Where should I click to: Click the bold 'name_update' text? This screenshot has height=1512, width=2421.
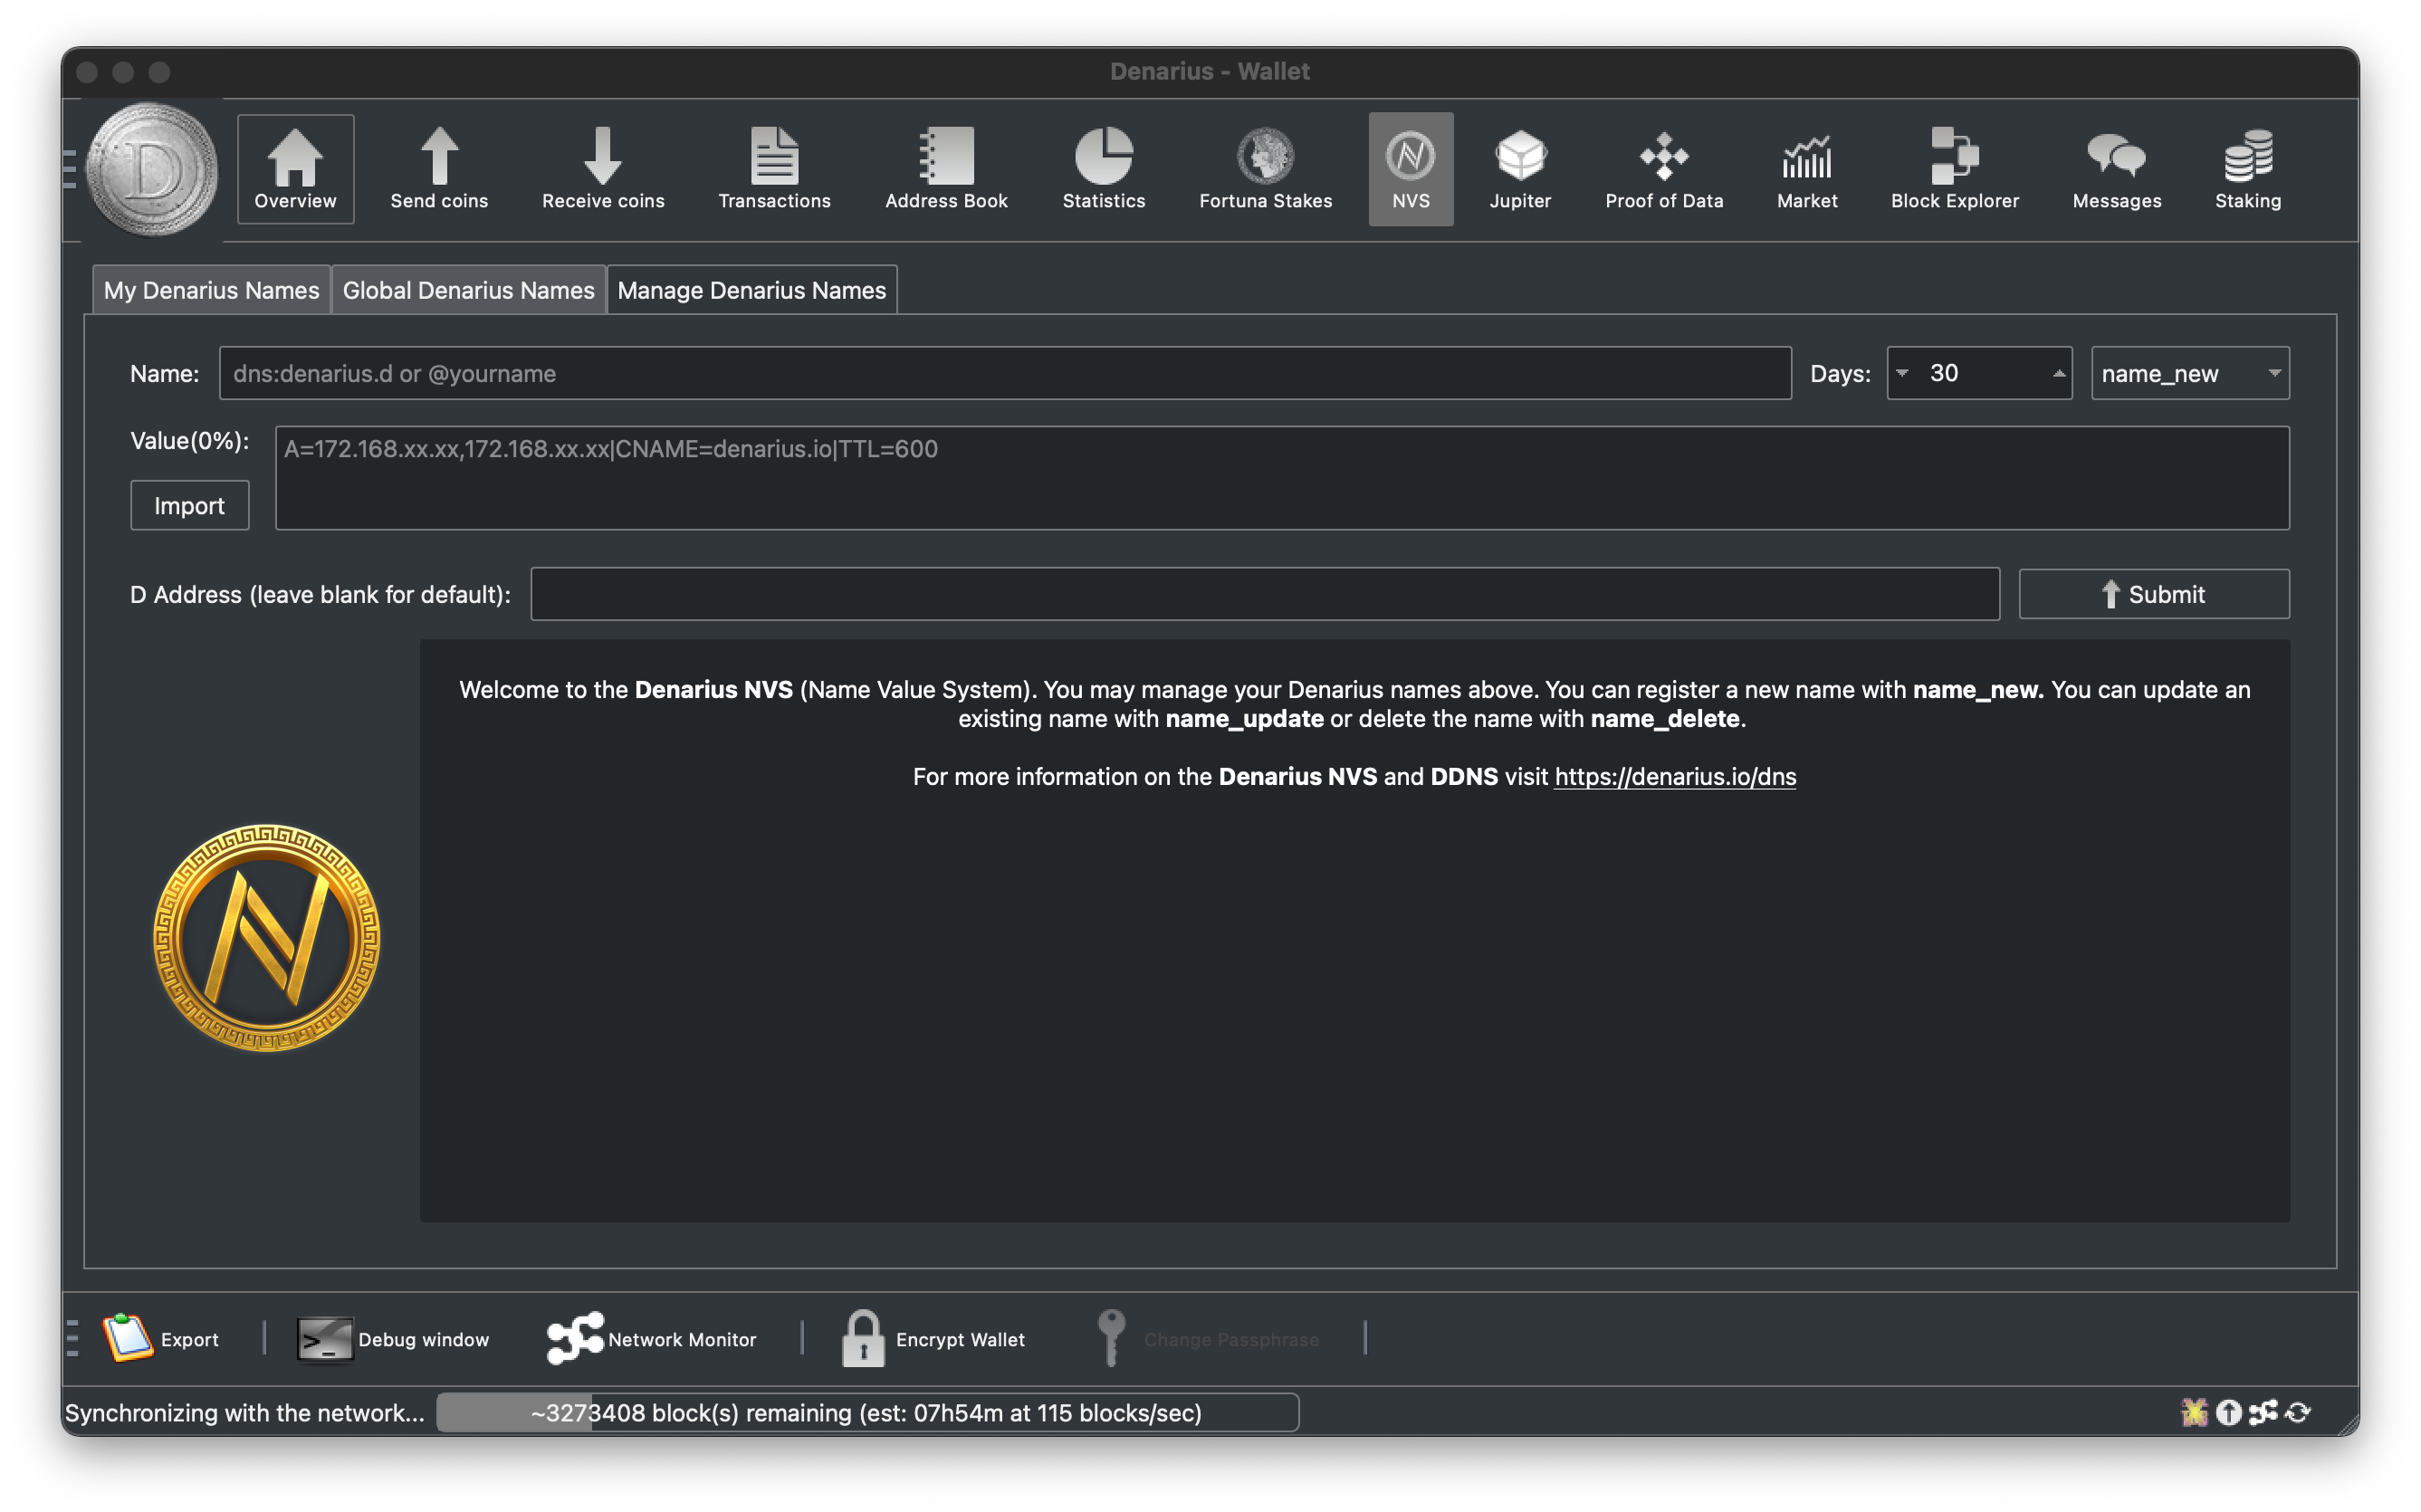tap(1244, 718)
